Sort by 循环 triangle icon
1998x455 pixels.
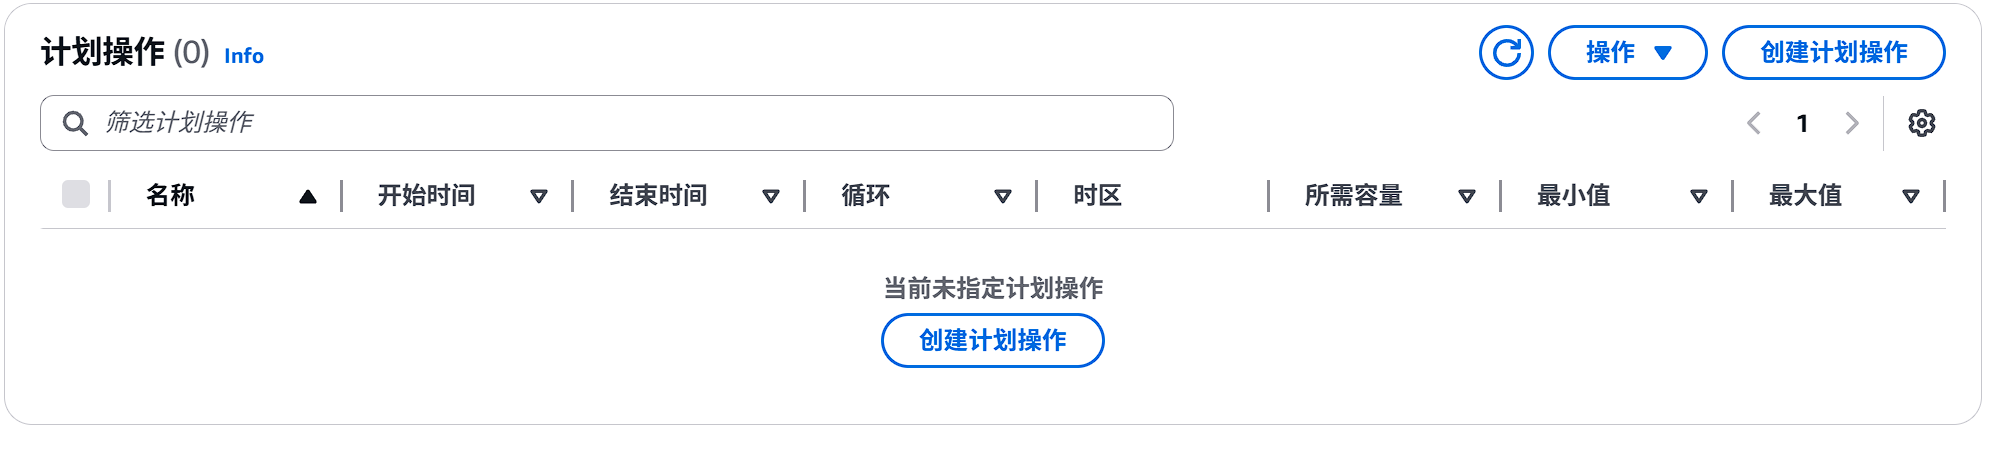[1003, 197]
